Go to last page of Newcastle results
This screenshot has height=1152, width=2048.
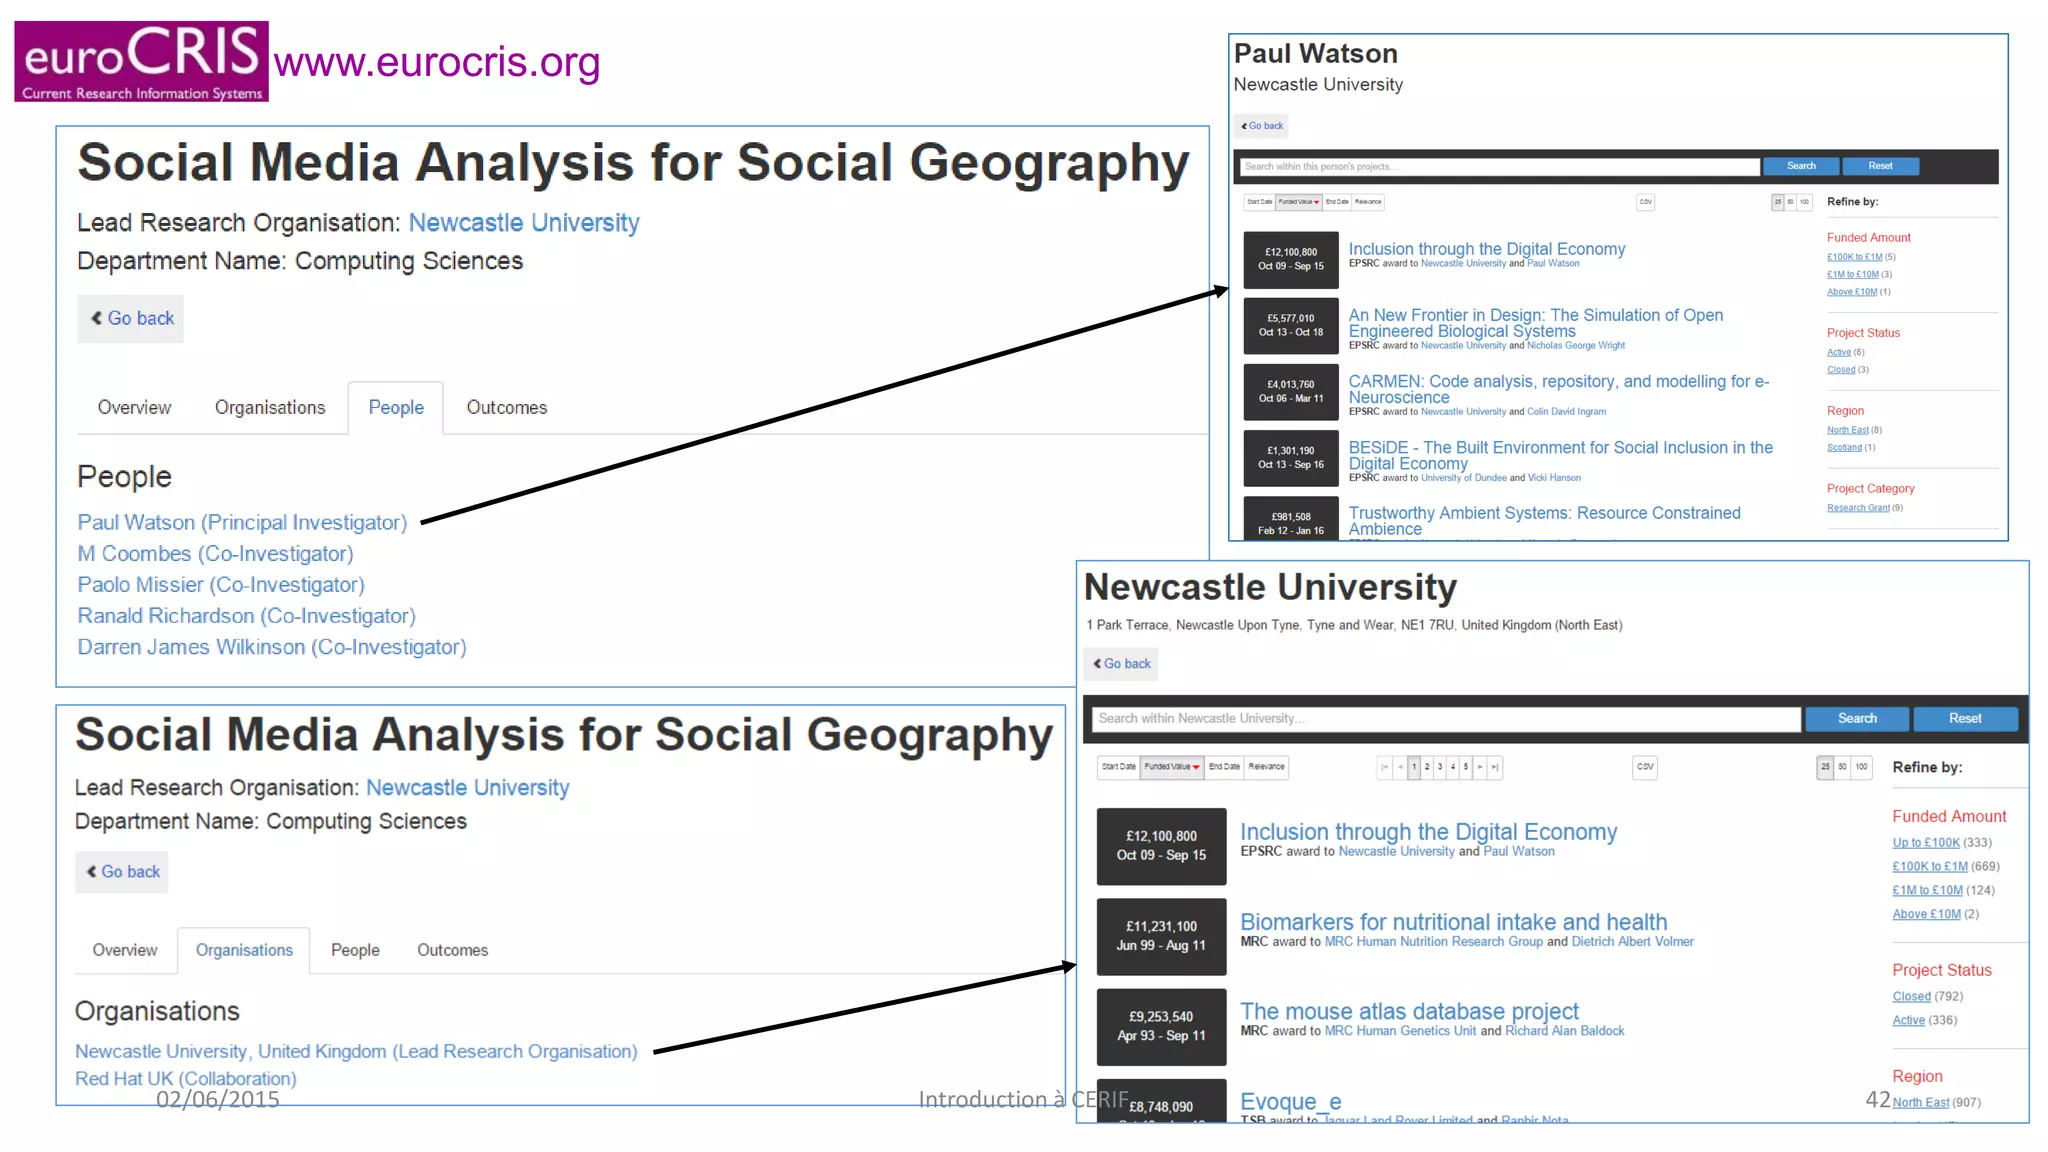click(1494, 767)
